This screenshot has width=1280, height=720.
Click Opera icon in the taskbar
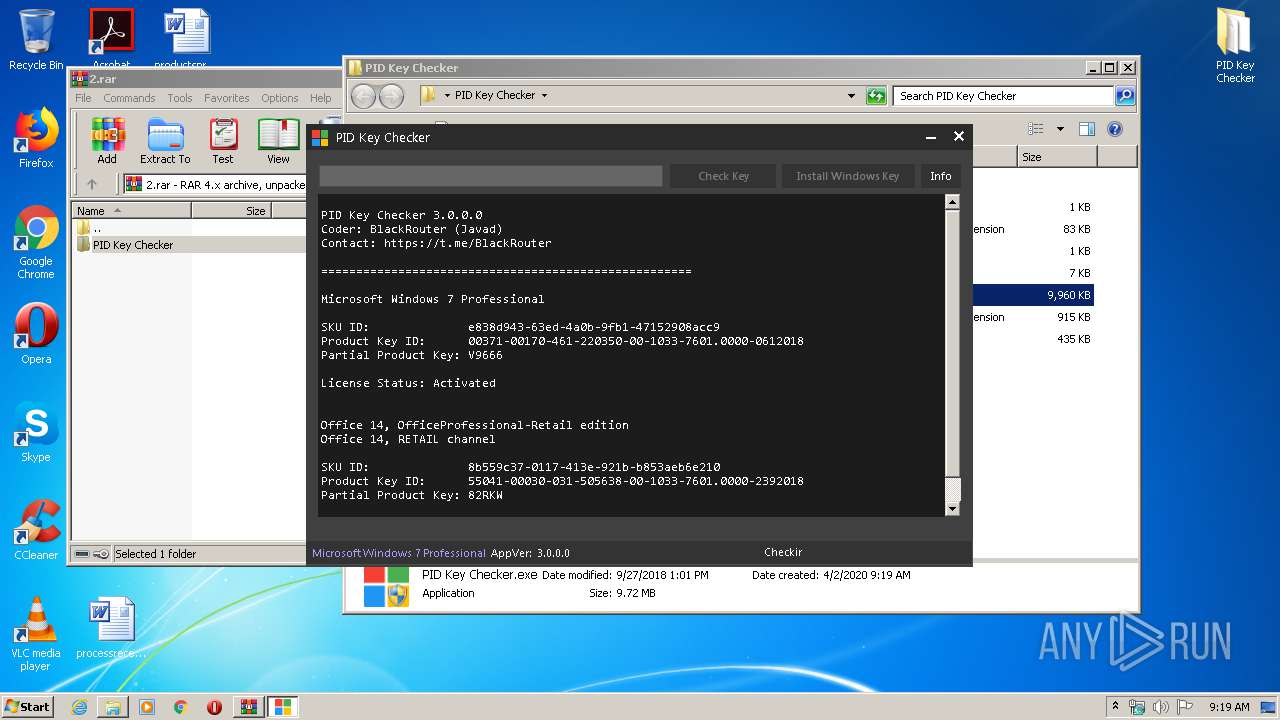pos(214,707)
